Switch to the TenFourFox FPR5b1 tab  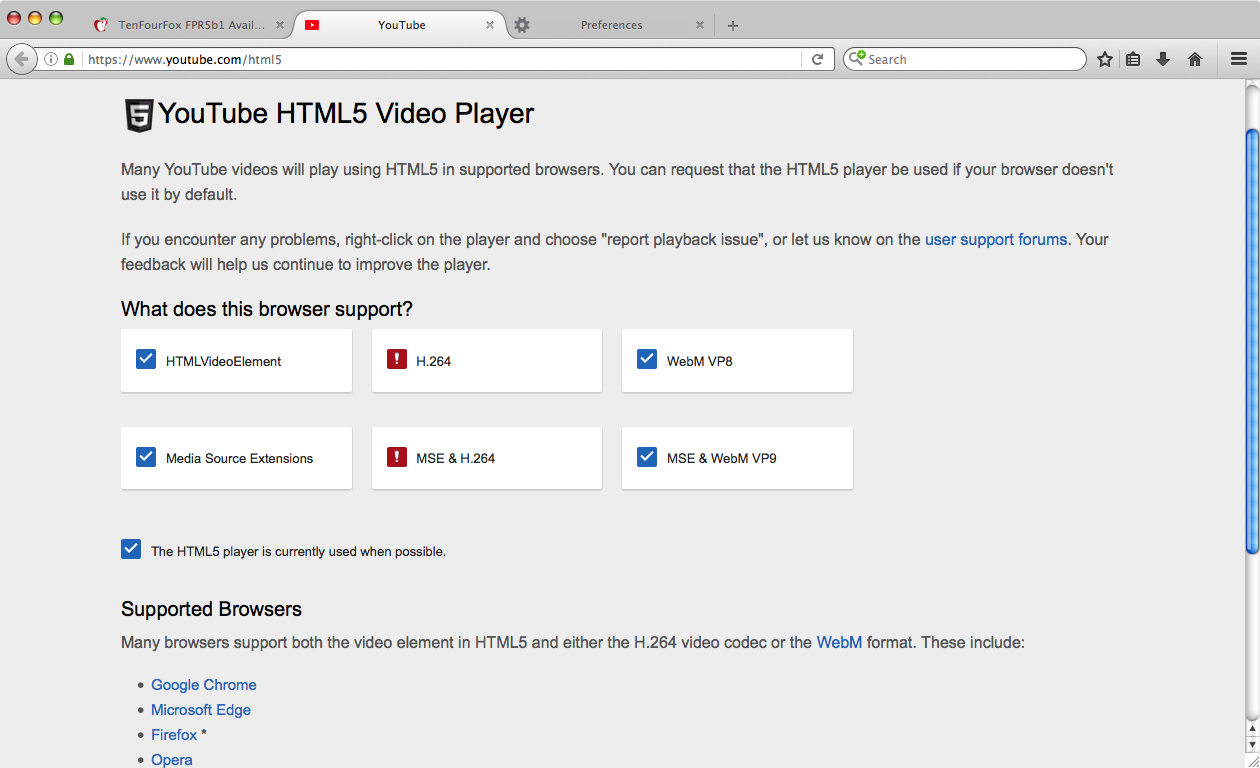tap(189, 25)
